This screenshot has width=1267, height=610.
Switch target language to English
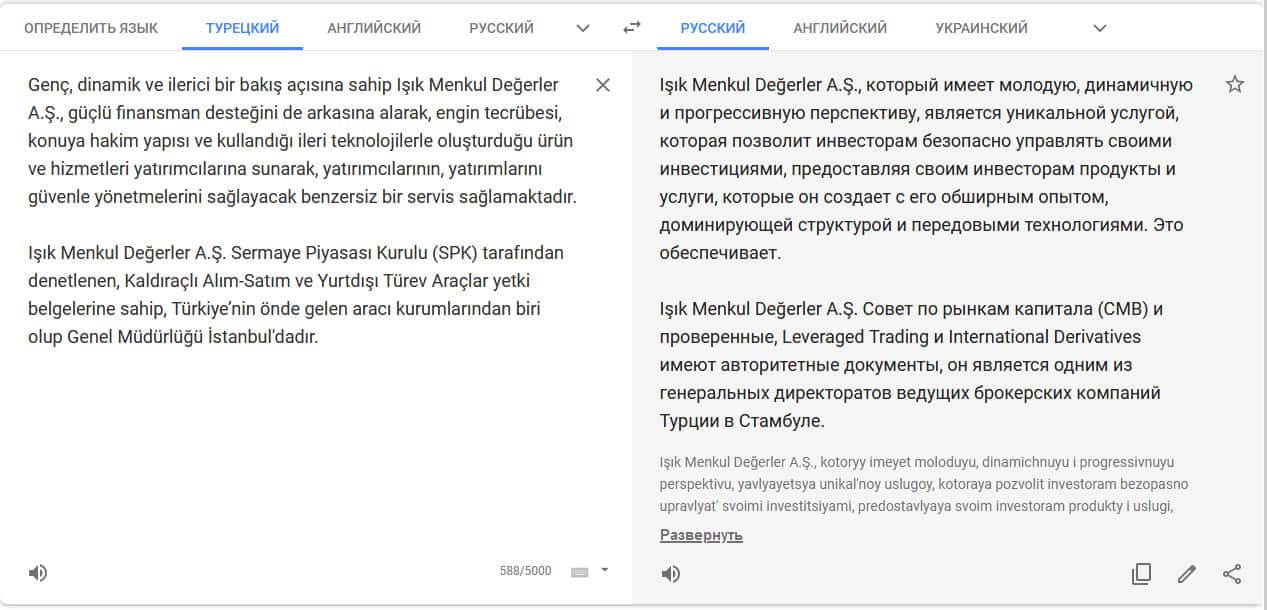(x=840, y=28)
